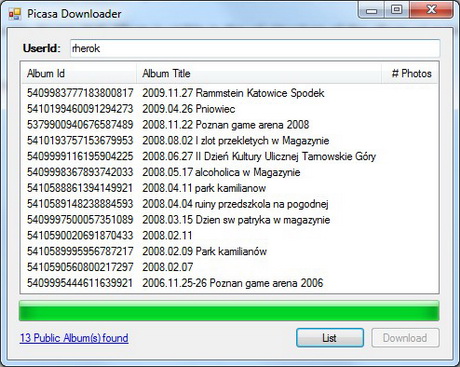Screen dimensions: 460x367
Task: Select 2008.08.02 I zlot przekletych w Magazynie
Action: pos(236,141)
